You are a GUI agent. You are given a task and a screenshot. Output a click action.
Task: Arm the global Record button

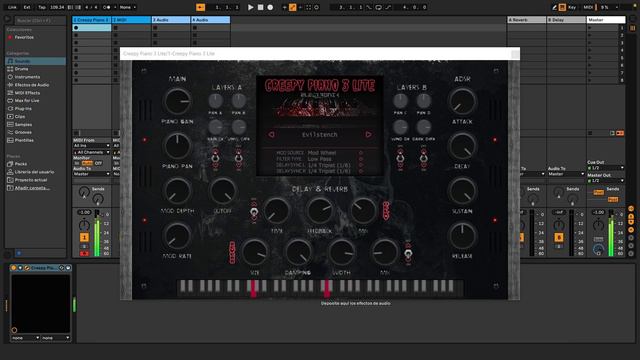tap(270, 7)
